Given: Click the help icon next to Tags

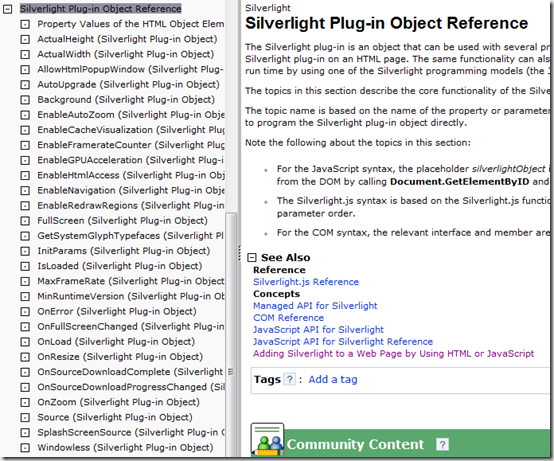Looking at the screenshot, I should (x=290, y=379).
